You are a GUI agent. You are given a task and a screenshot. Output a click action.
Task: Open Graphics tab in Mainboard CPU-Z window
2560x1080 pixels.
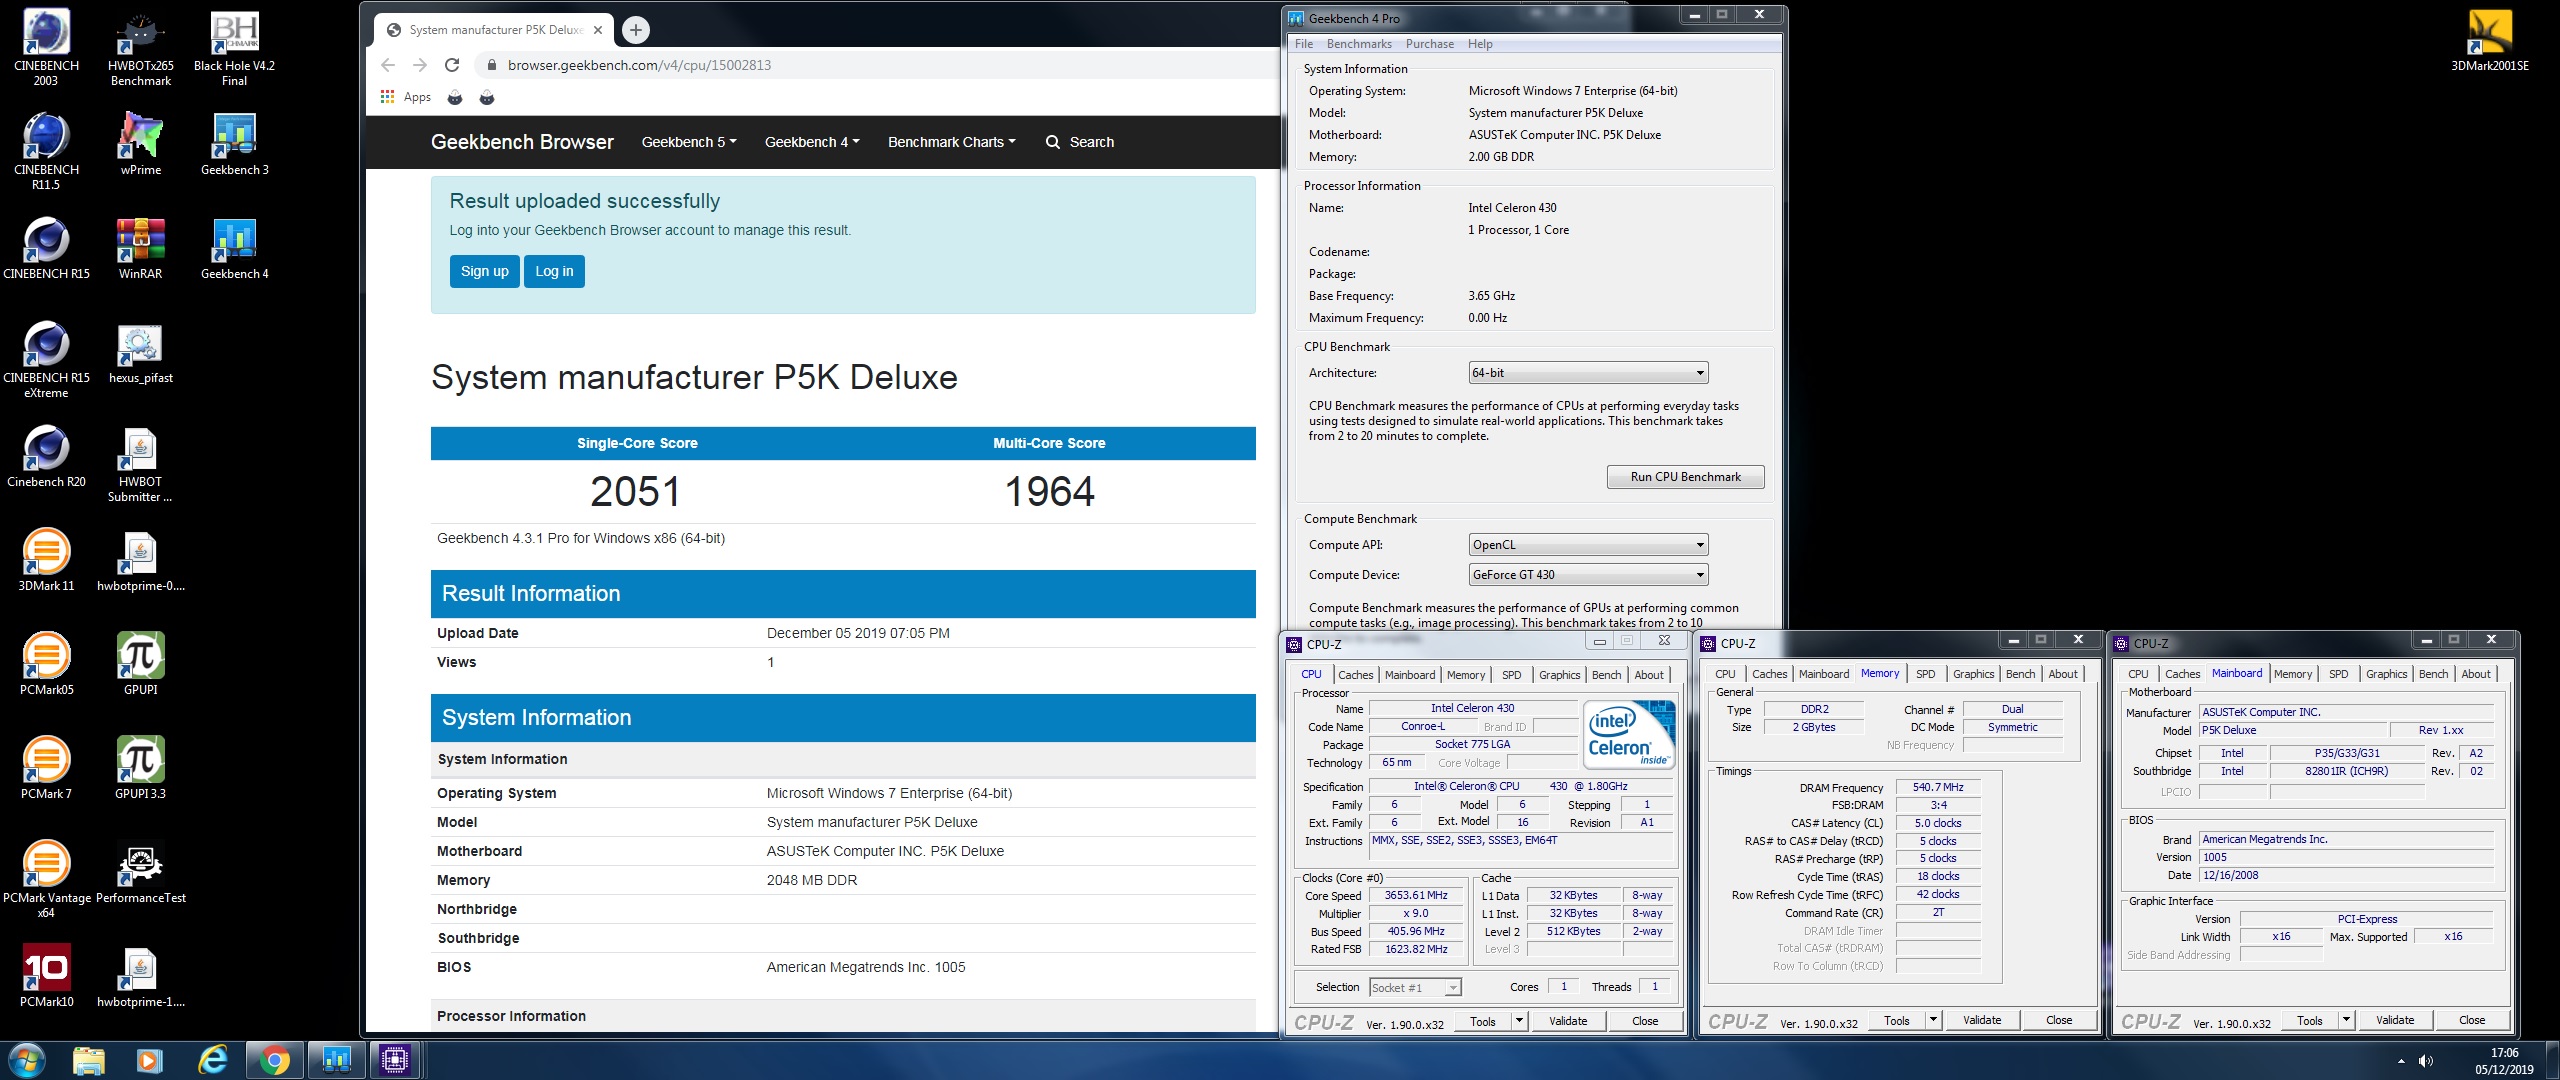click(x=2386, y=674)
